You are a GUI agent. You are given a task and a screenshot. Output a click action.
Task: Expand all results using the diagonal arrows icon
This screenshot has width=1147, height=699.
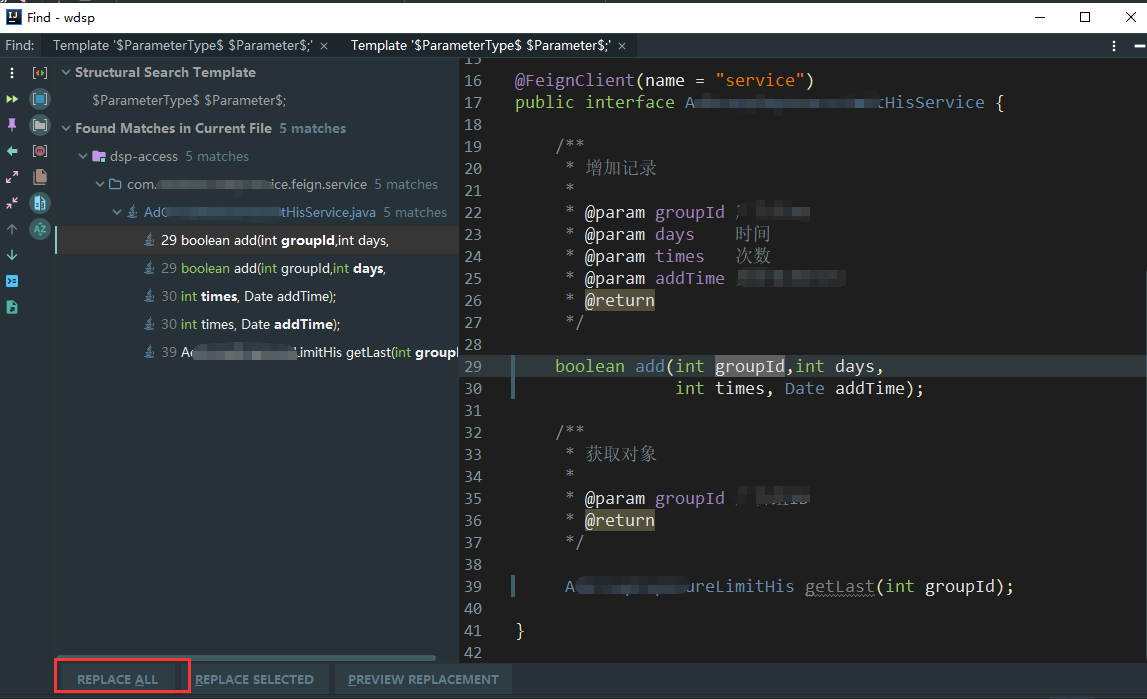12,176
